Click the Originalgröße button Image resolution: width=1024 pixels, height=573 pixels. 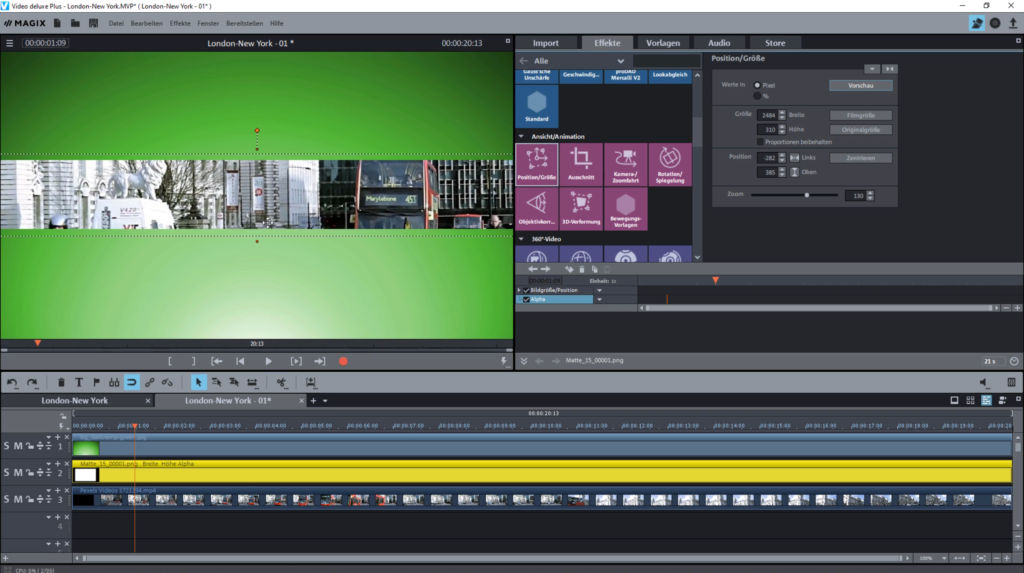click(x=861, y=129)
